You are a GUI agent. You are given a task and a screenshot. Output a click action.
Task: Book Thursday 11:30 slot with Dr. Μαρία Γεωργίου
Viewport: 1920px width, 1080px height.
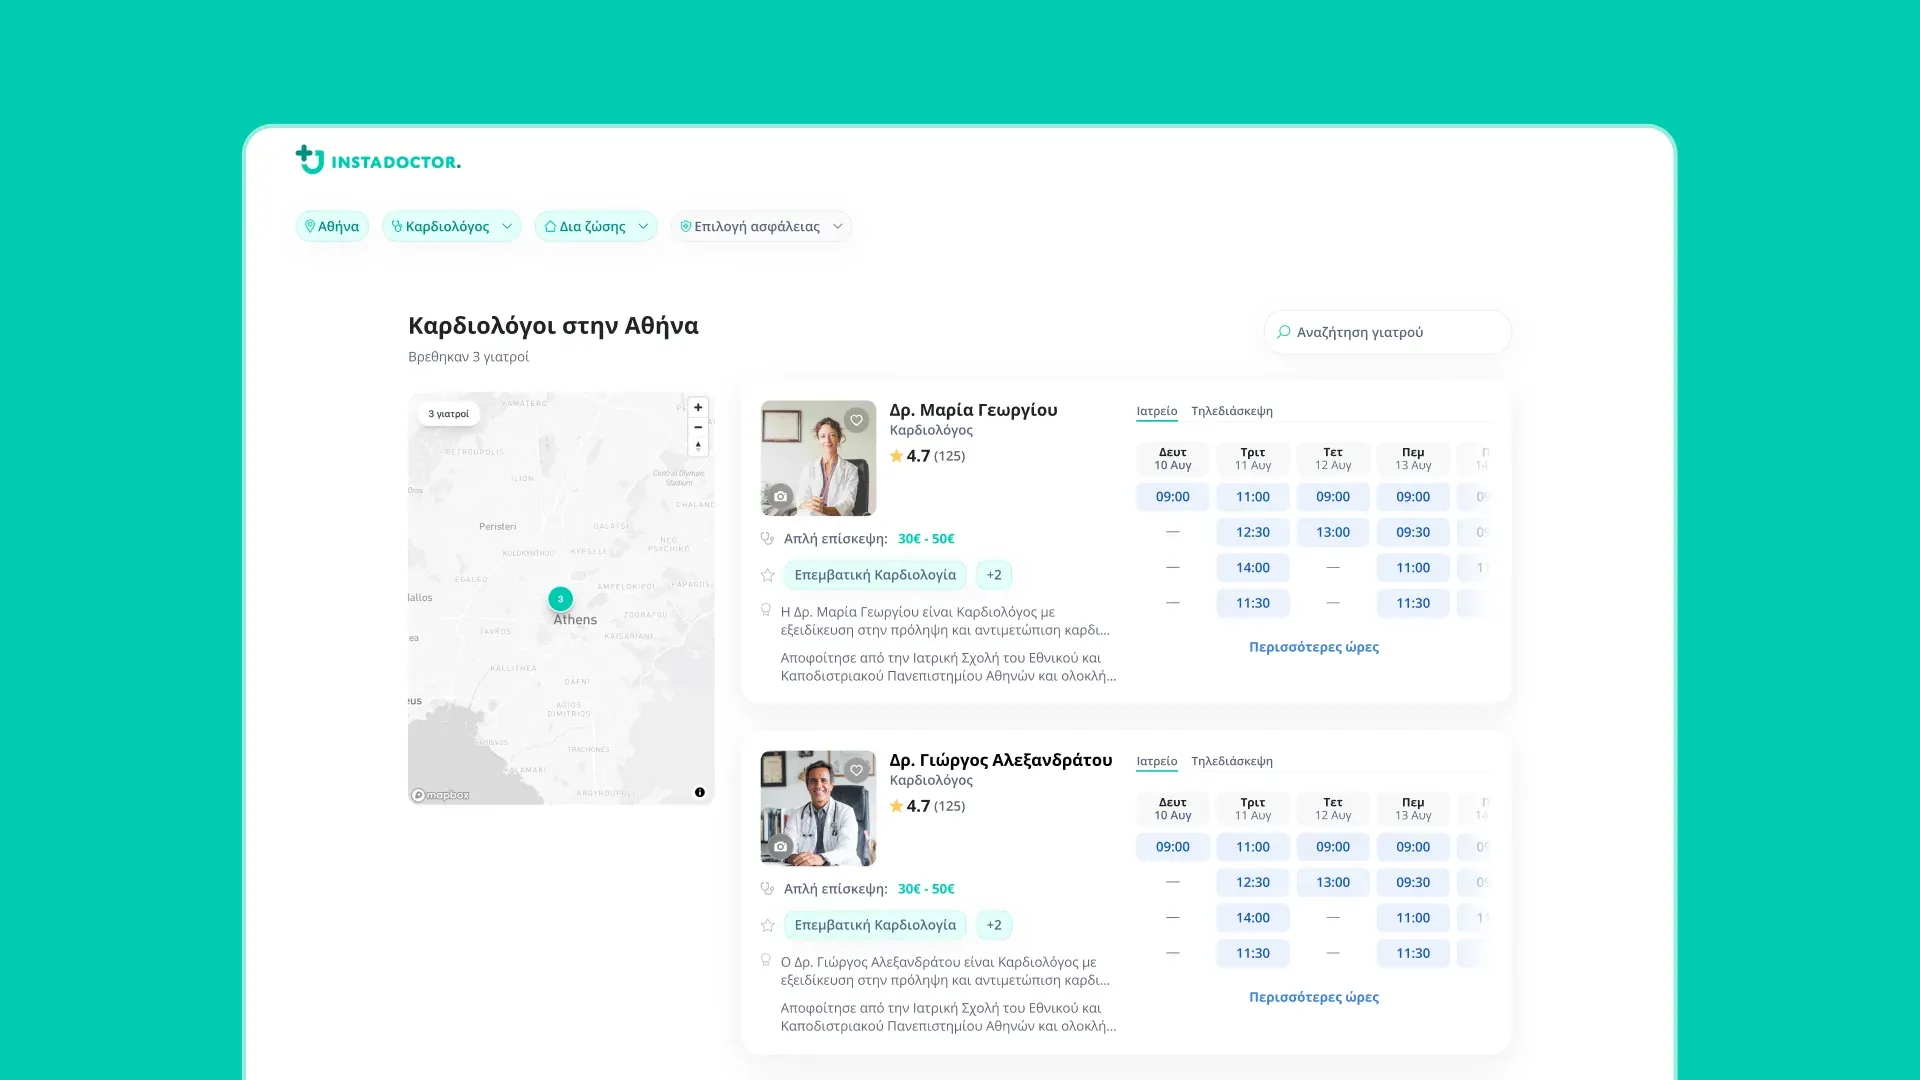1413,603
